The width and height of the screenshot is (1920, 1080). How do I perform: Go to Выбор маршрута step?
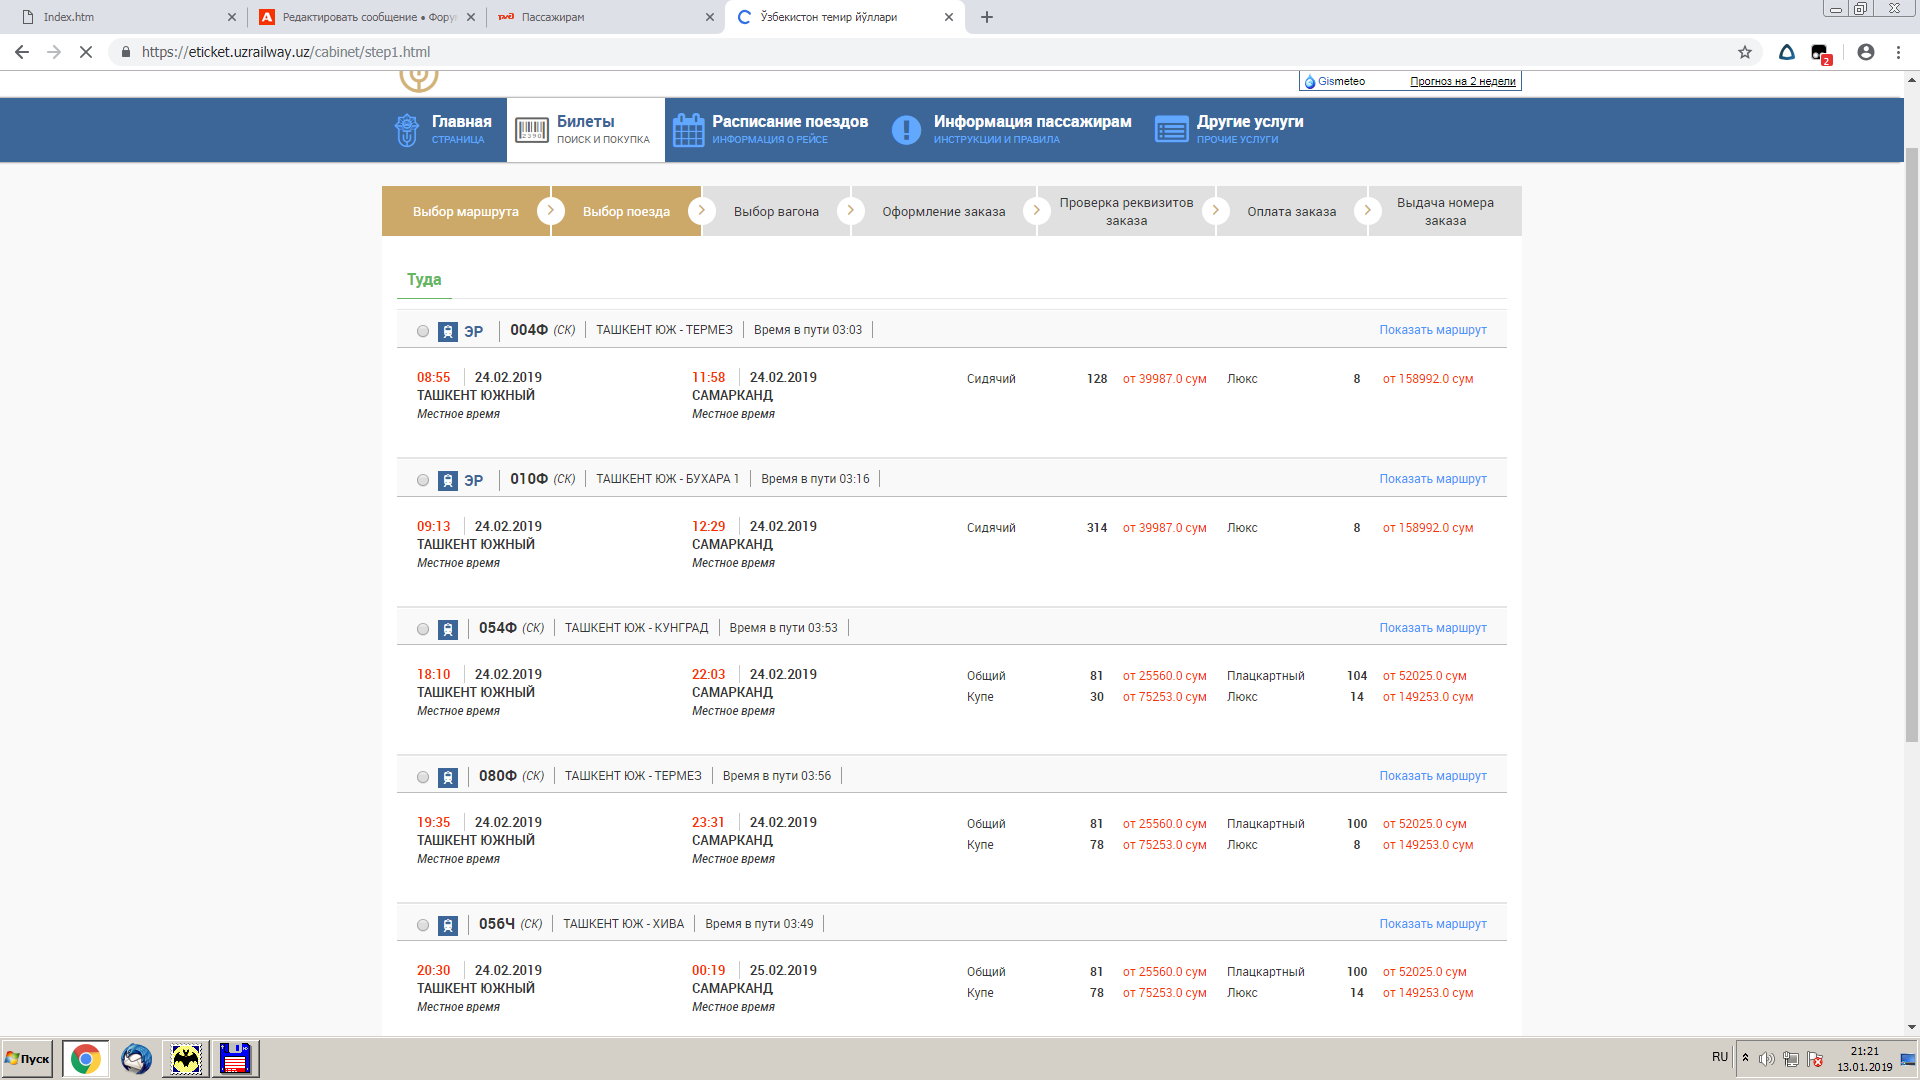(x=465, y=211)
